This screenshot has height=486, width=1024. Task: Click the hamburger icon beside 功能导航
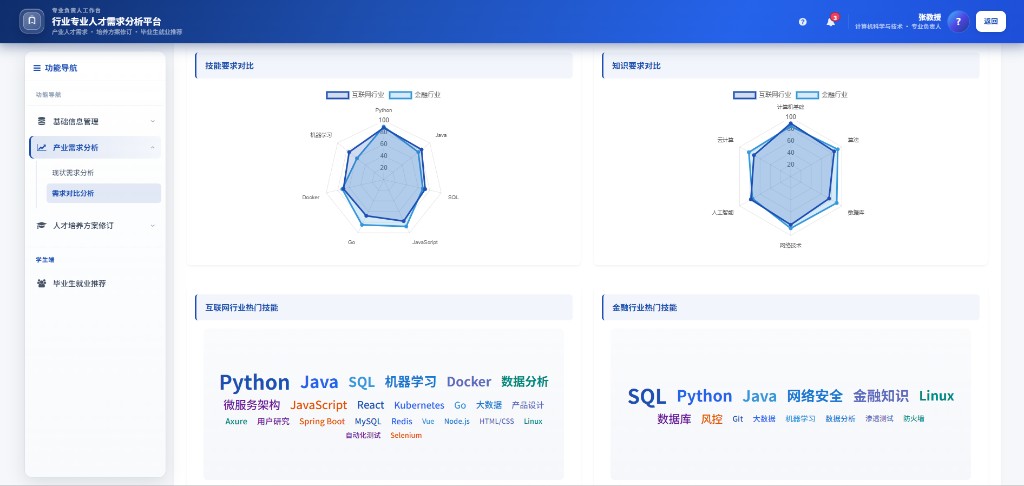37,68
